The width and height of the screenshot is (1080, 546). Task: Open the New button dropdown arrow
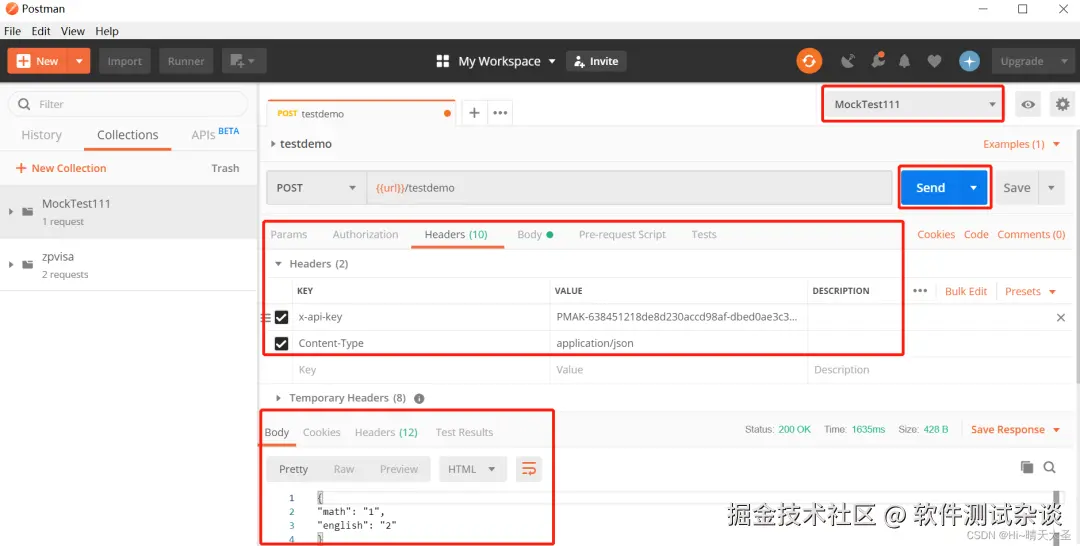(79, 61)
